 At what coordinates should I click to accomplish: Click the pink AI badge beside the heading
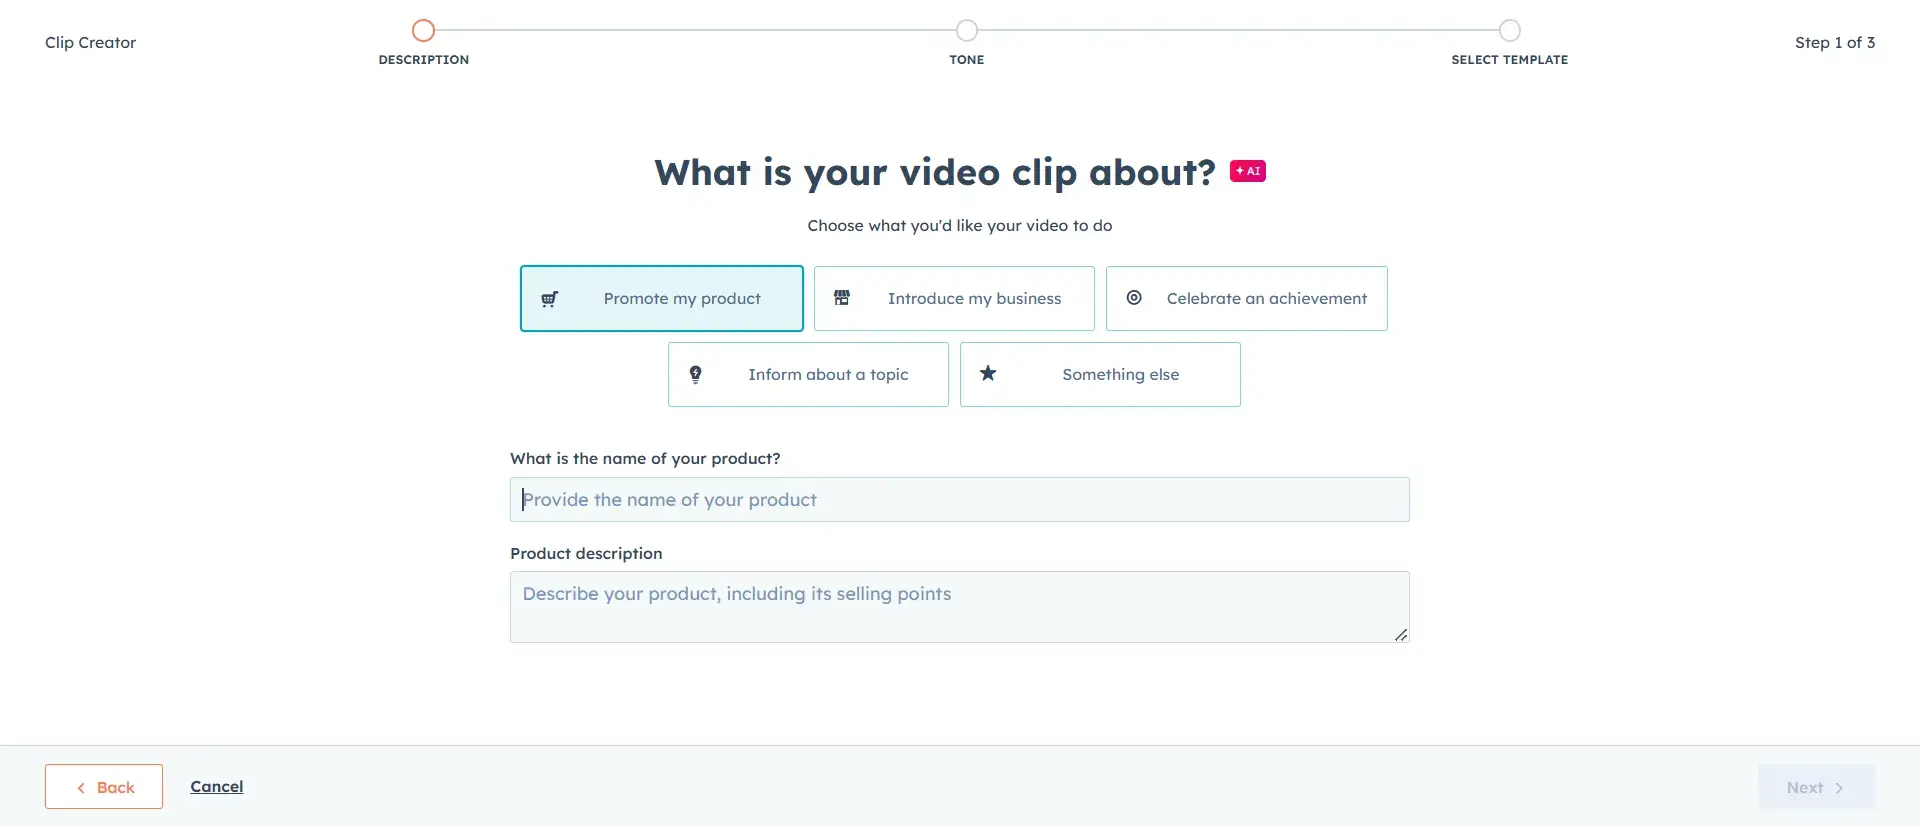(x=1247, y=171)
